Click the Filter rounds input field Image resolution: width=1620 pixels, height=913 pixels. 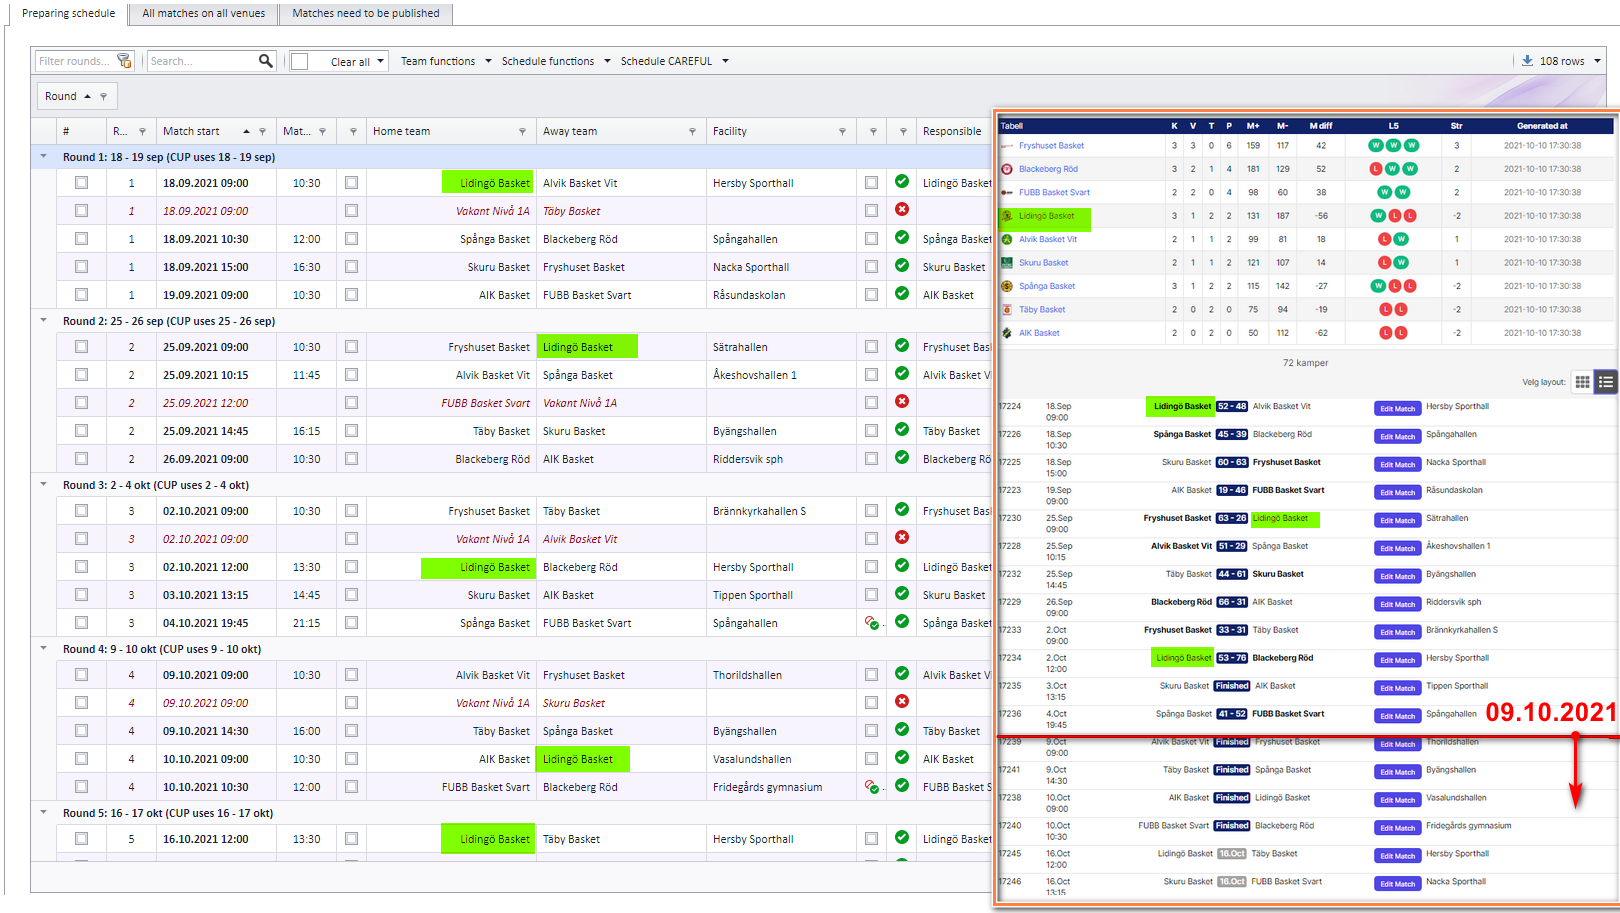point(76,61)
